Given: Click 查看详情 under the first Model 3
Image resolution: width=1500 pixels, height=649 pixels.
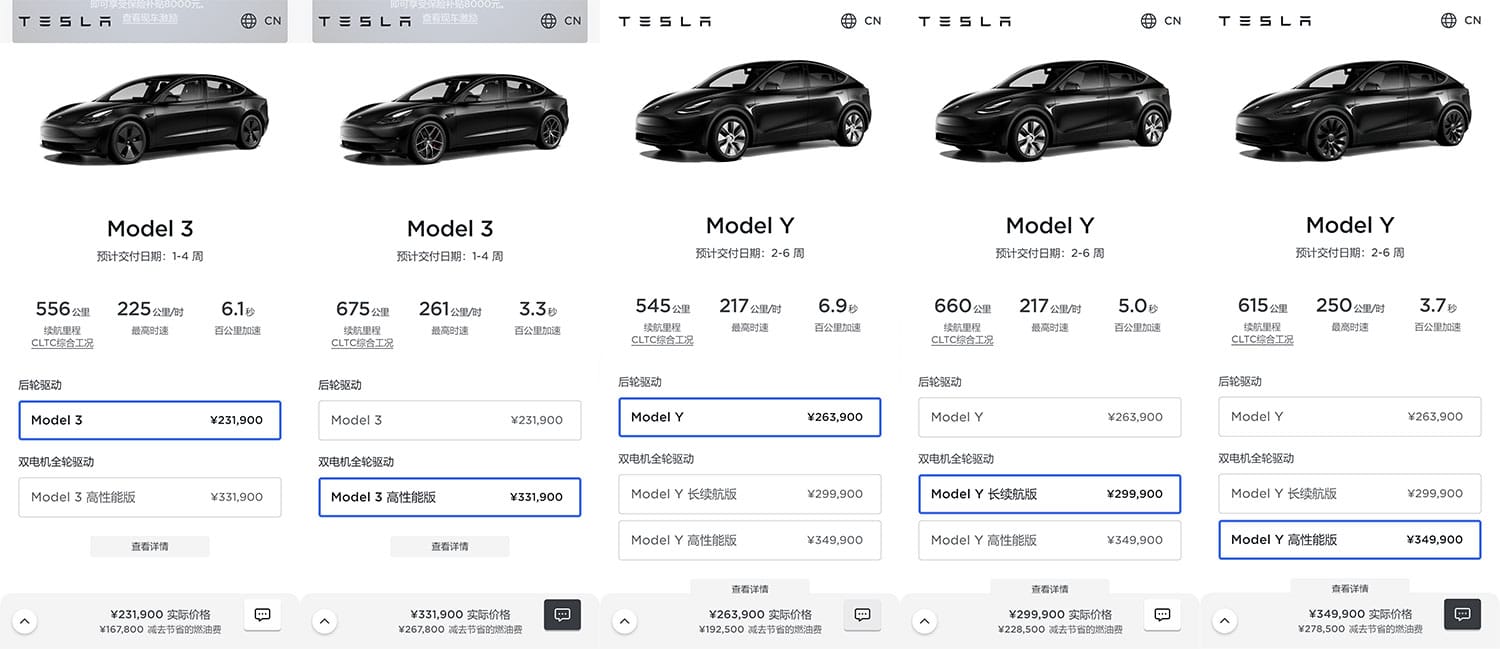Looking at the screenshot, I should (150, 546).
